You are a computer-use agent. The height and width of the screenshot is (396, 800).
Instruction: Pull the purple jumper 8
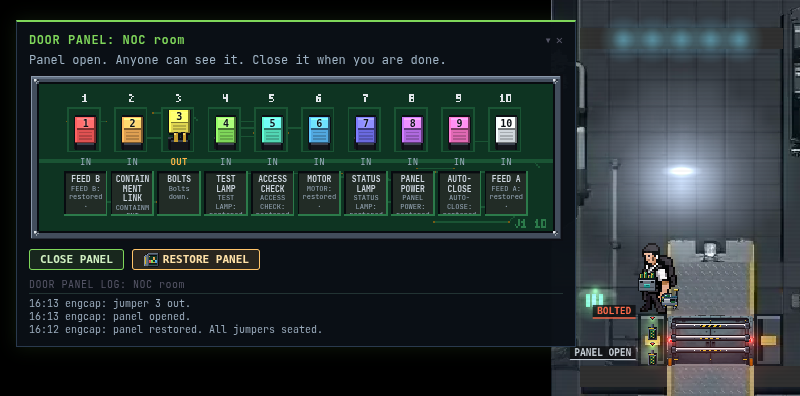pos(412,130)
